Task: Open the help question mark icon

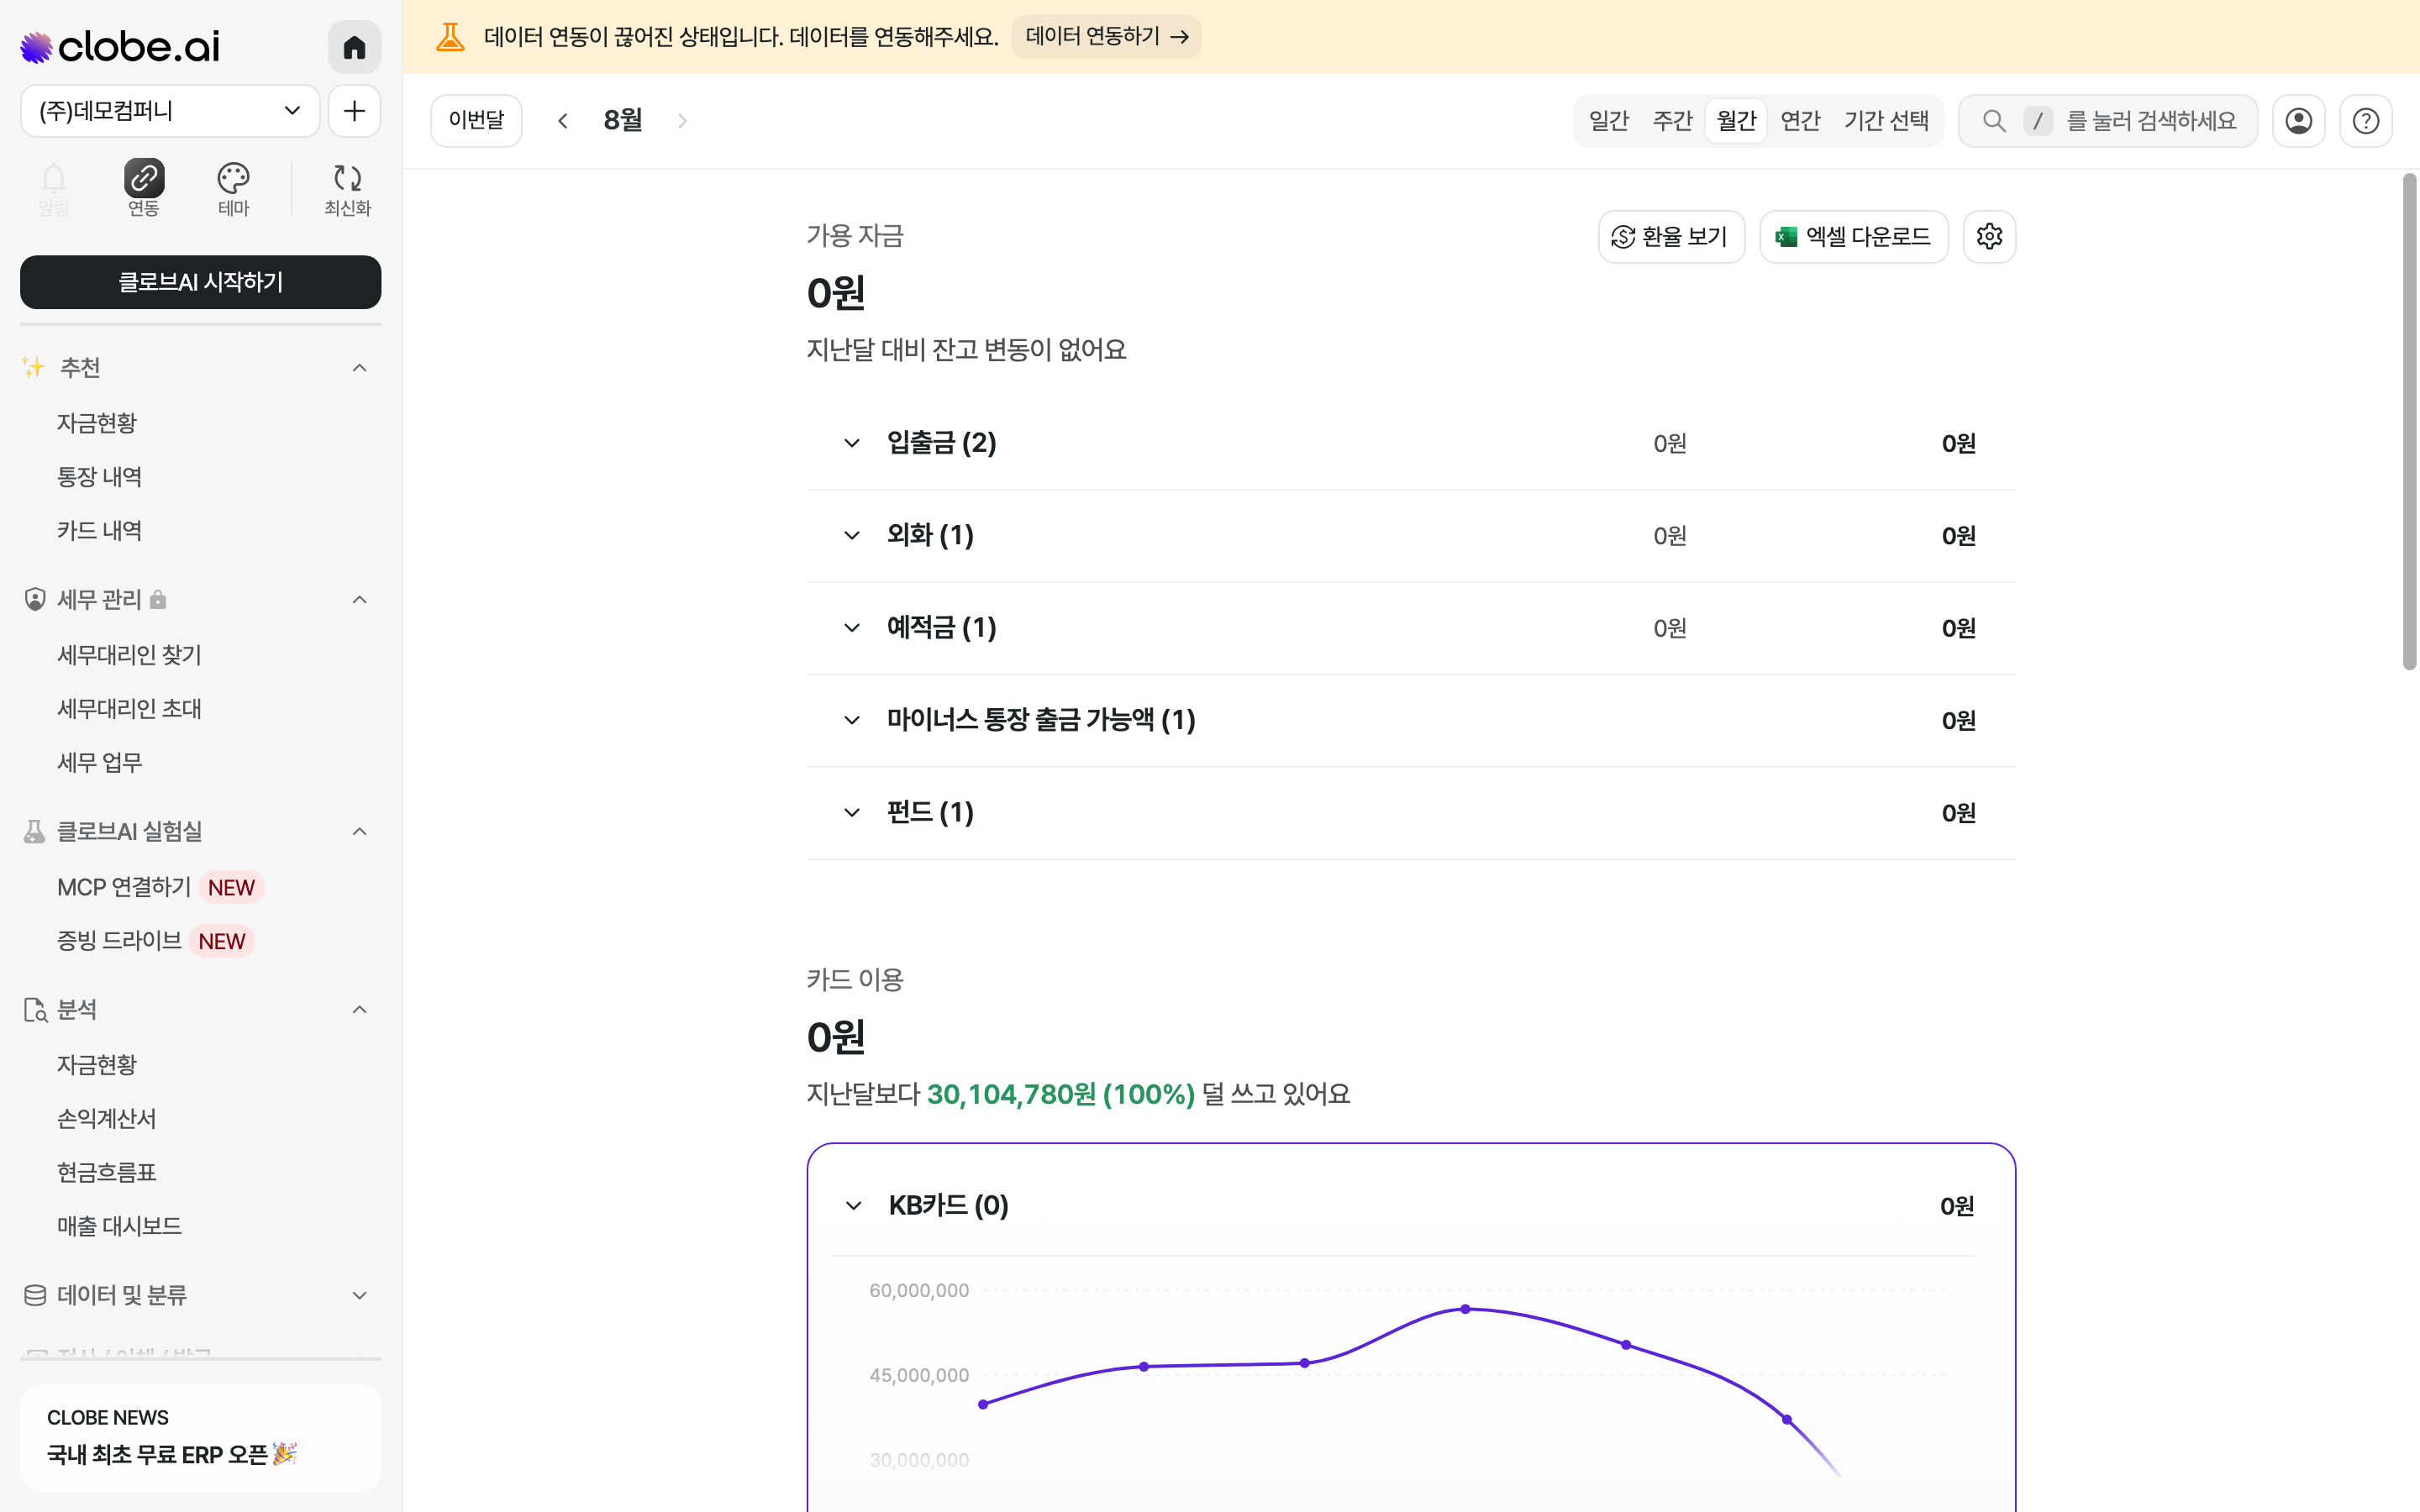Action: coord(2365,121)
